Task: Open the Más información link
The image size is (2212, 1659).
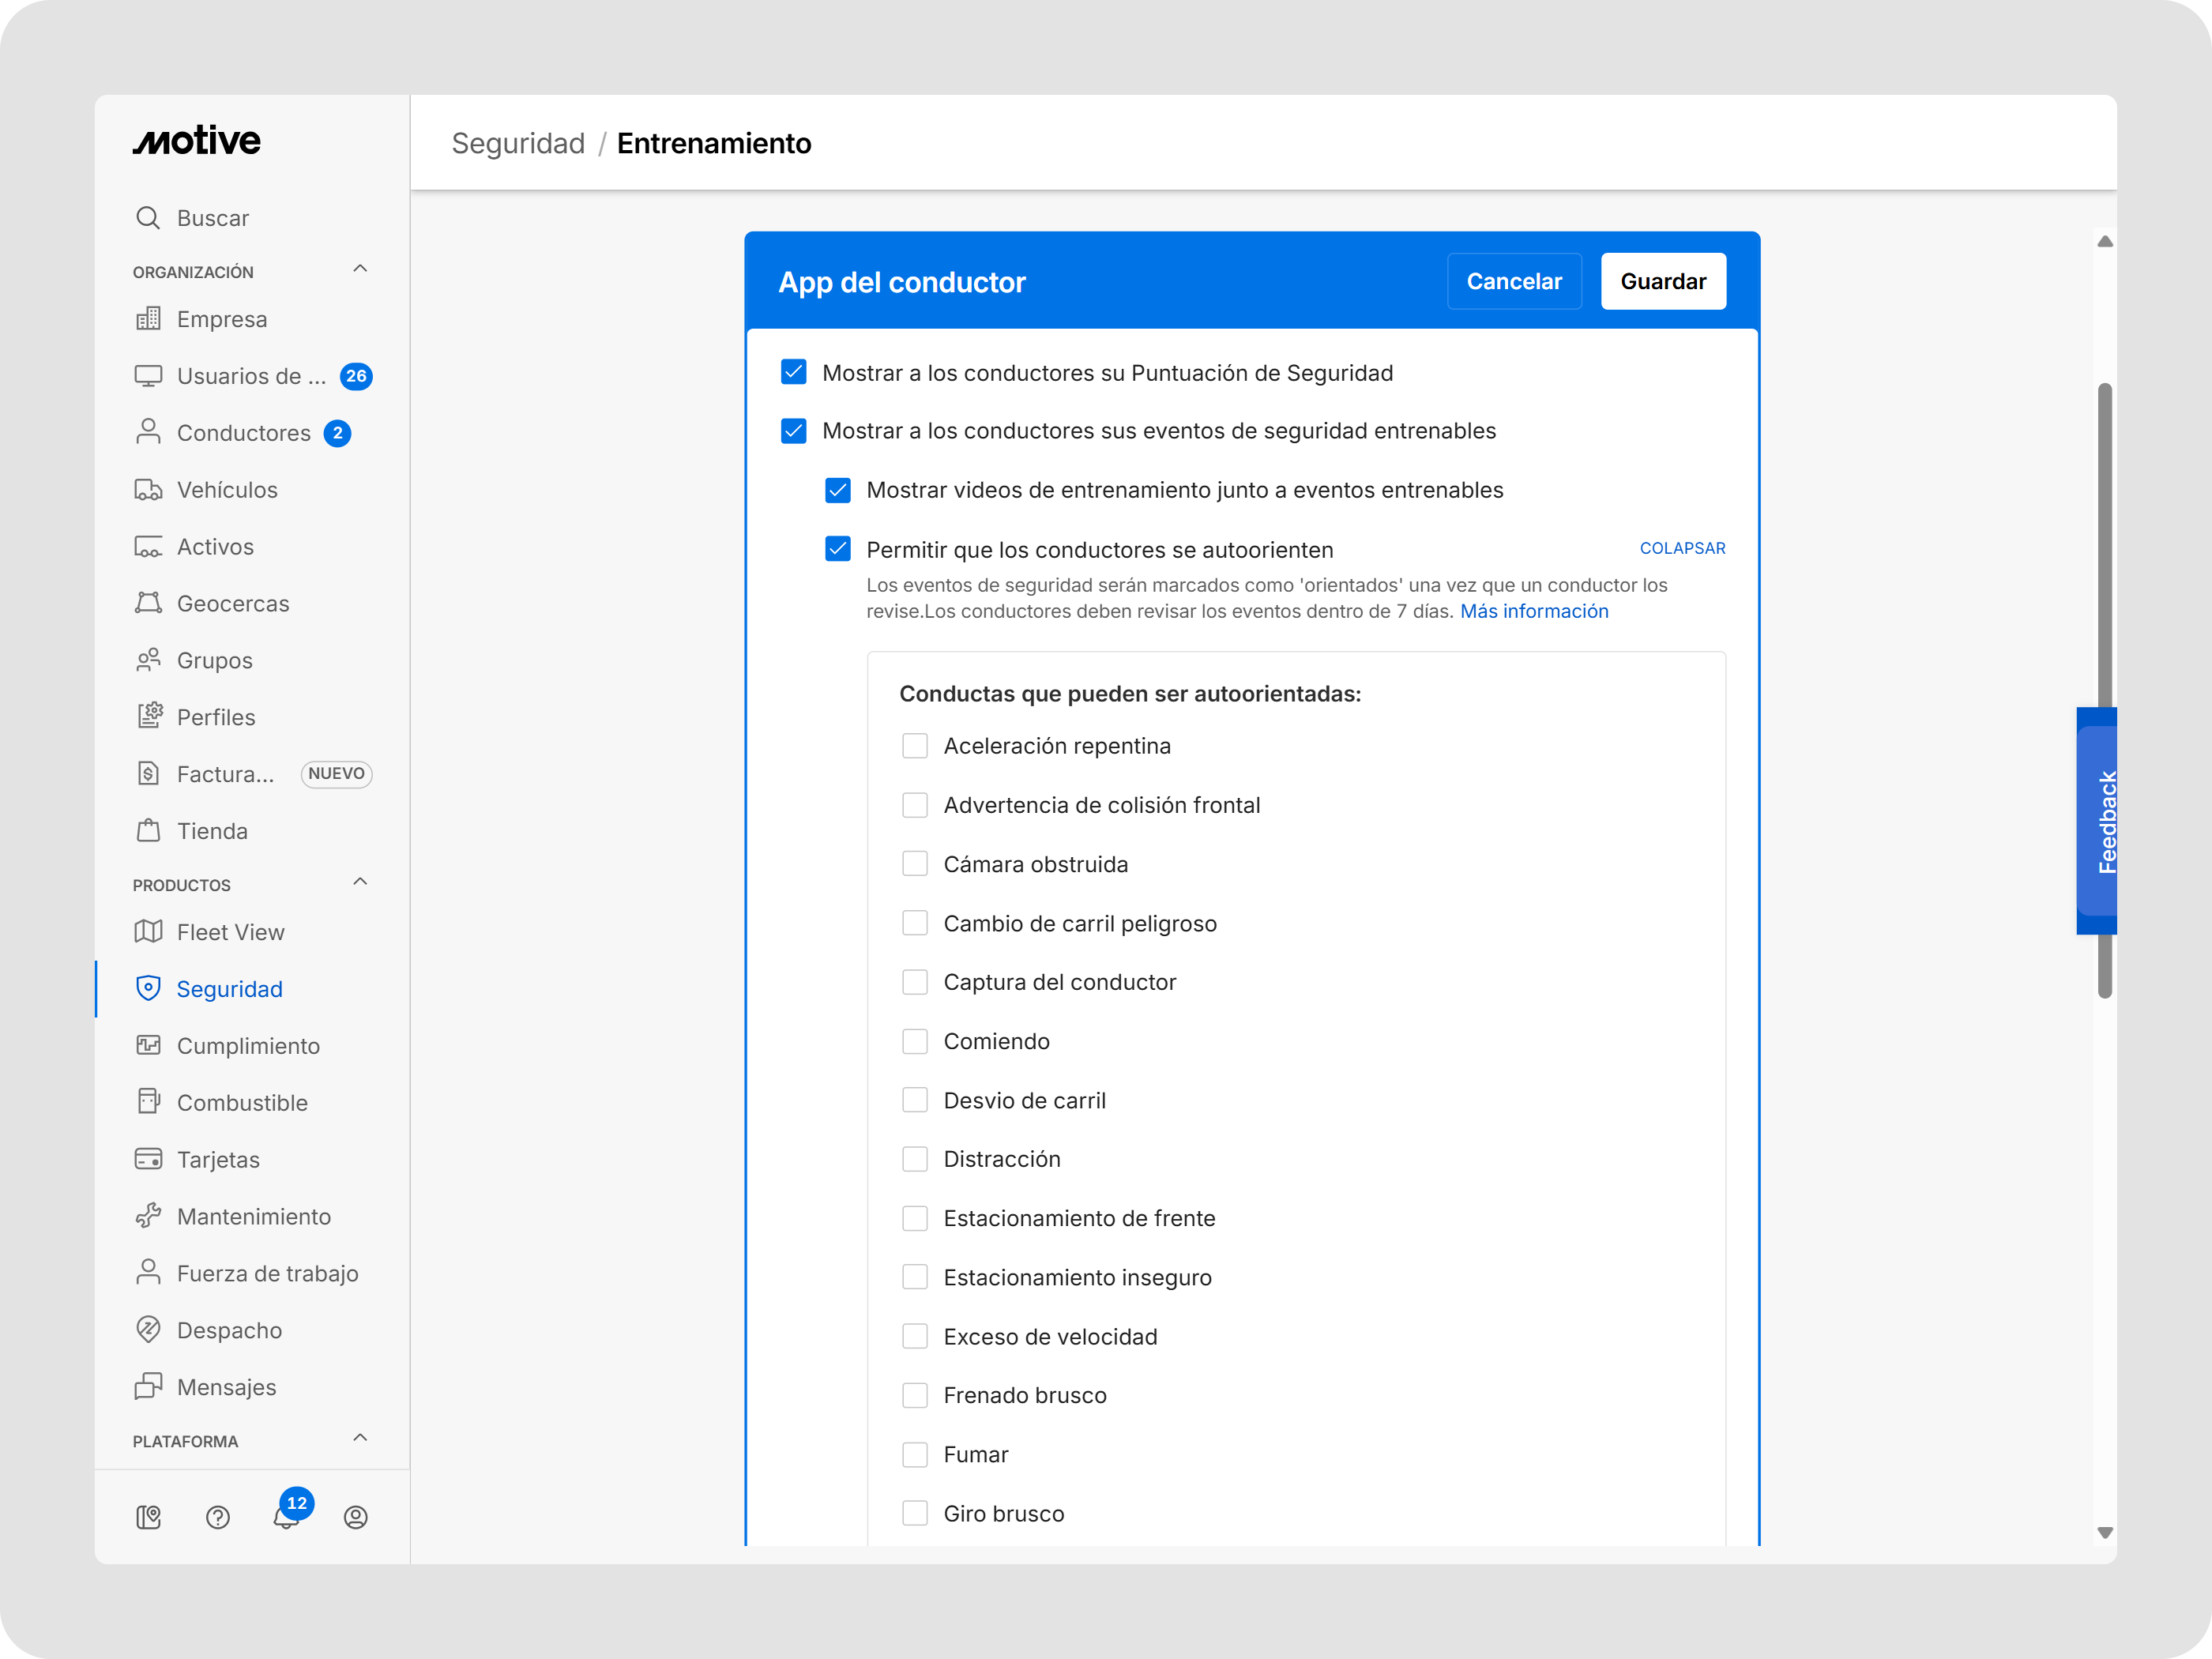Action: (1534, 611)
